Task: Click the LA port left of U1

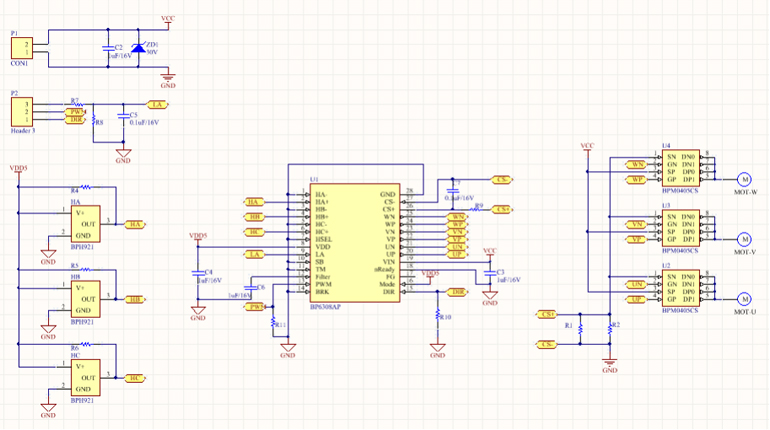Action: 257,255
